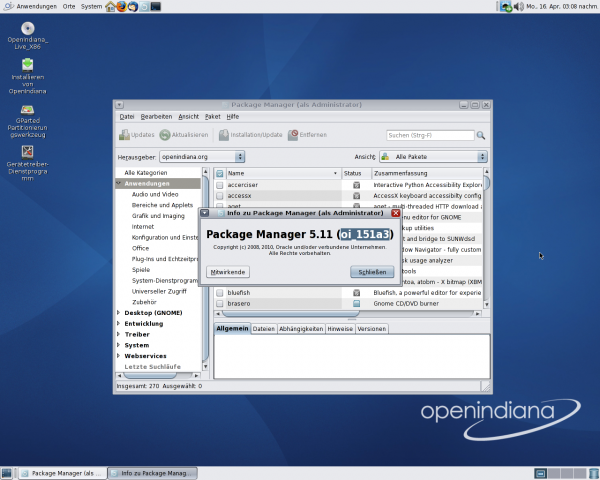Click the volume speaker tray icon
Image resolution: width=600 pixels, height=480 pixels.
point(518,7)
